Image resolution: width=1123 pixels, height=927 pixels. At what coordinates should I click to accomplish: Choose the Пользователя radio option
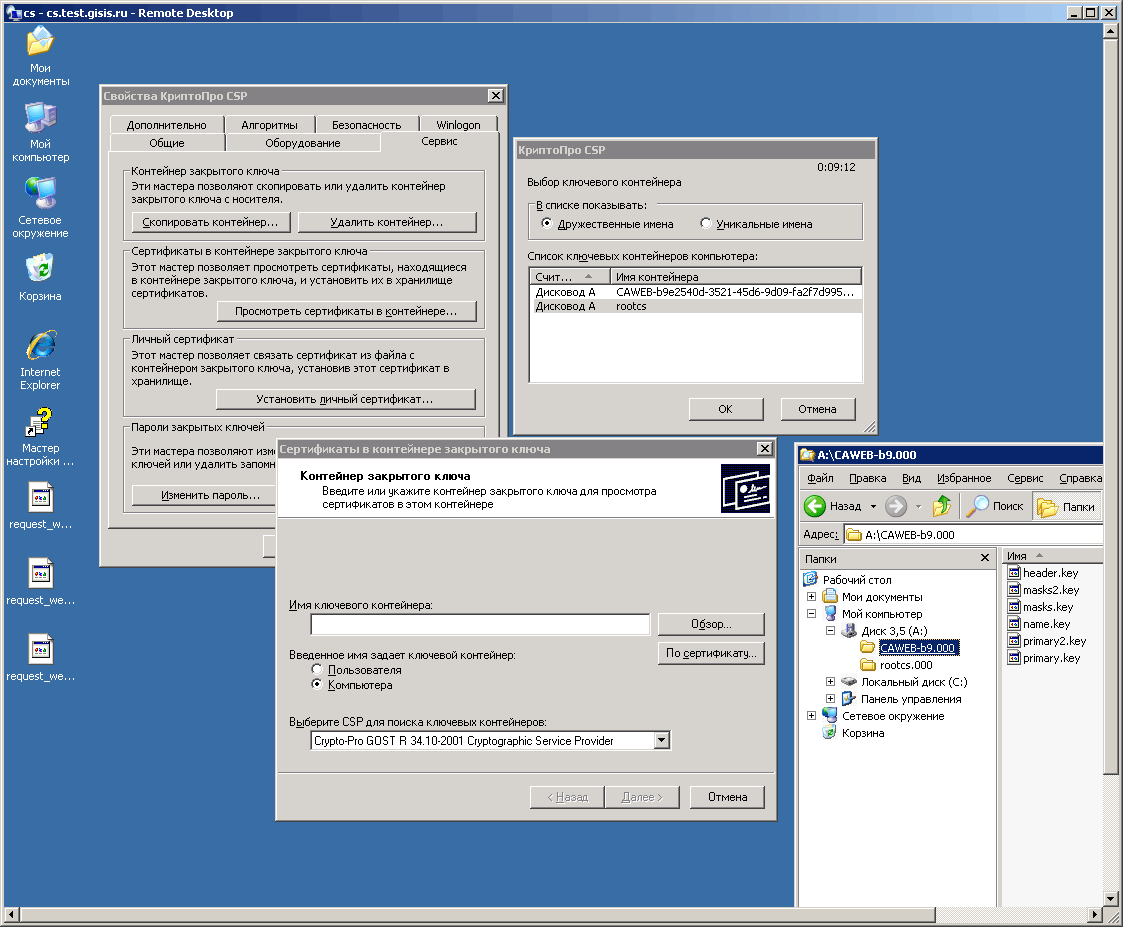click(x=317, y=669)
